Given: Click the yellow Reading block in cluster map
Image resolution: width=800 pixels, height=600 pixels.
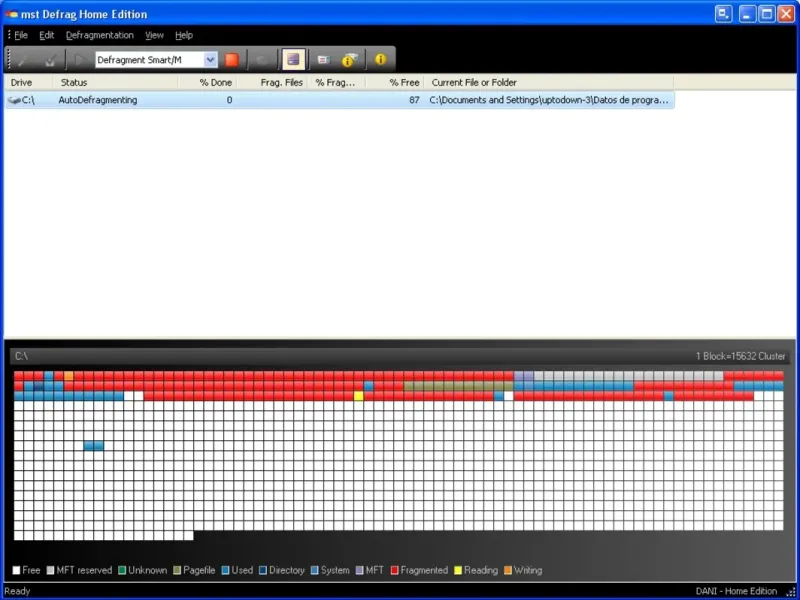Looking at the screenshot, I should (x=359, y=396).
